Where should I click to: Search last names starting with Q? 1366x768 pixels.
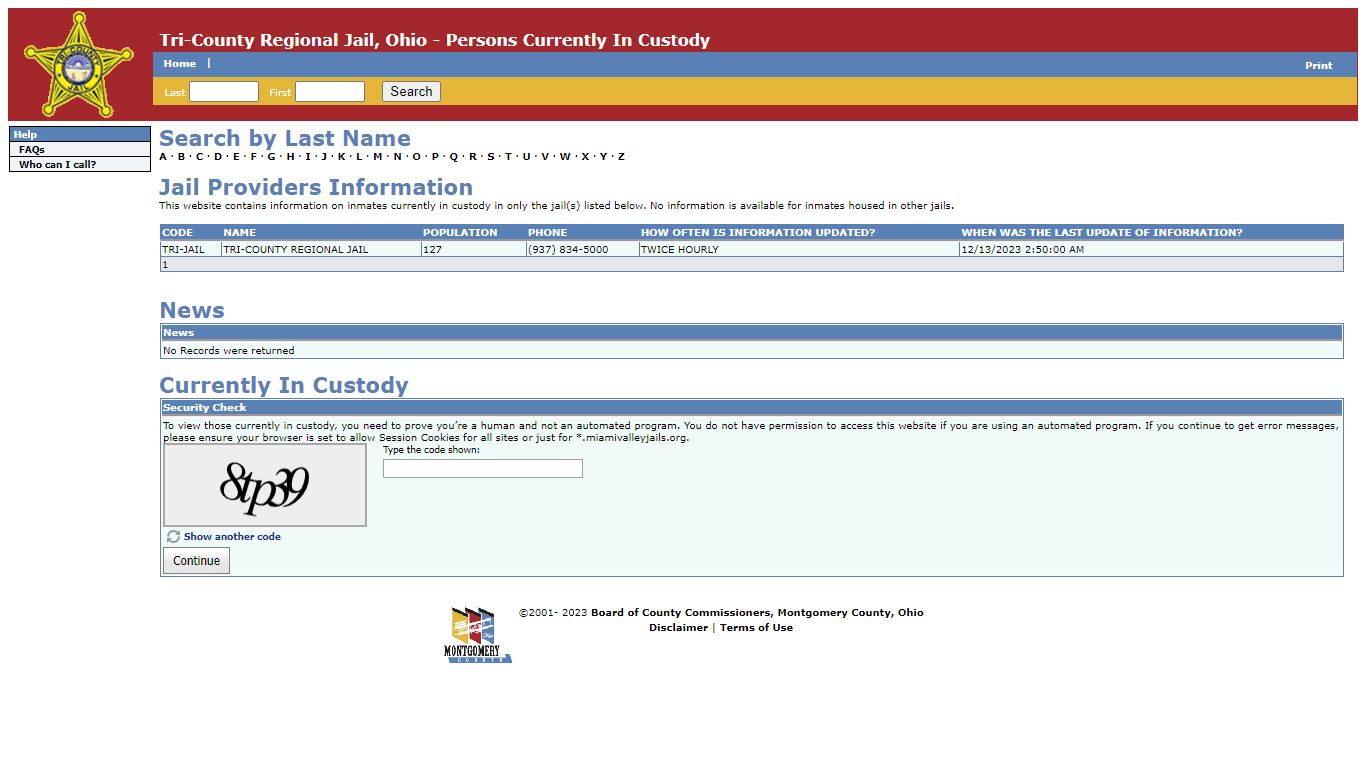click(454, 157)
